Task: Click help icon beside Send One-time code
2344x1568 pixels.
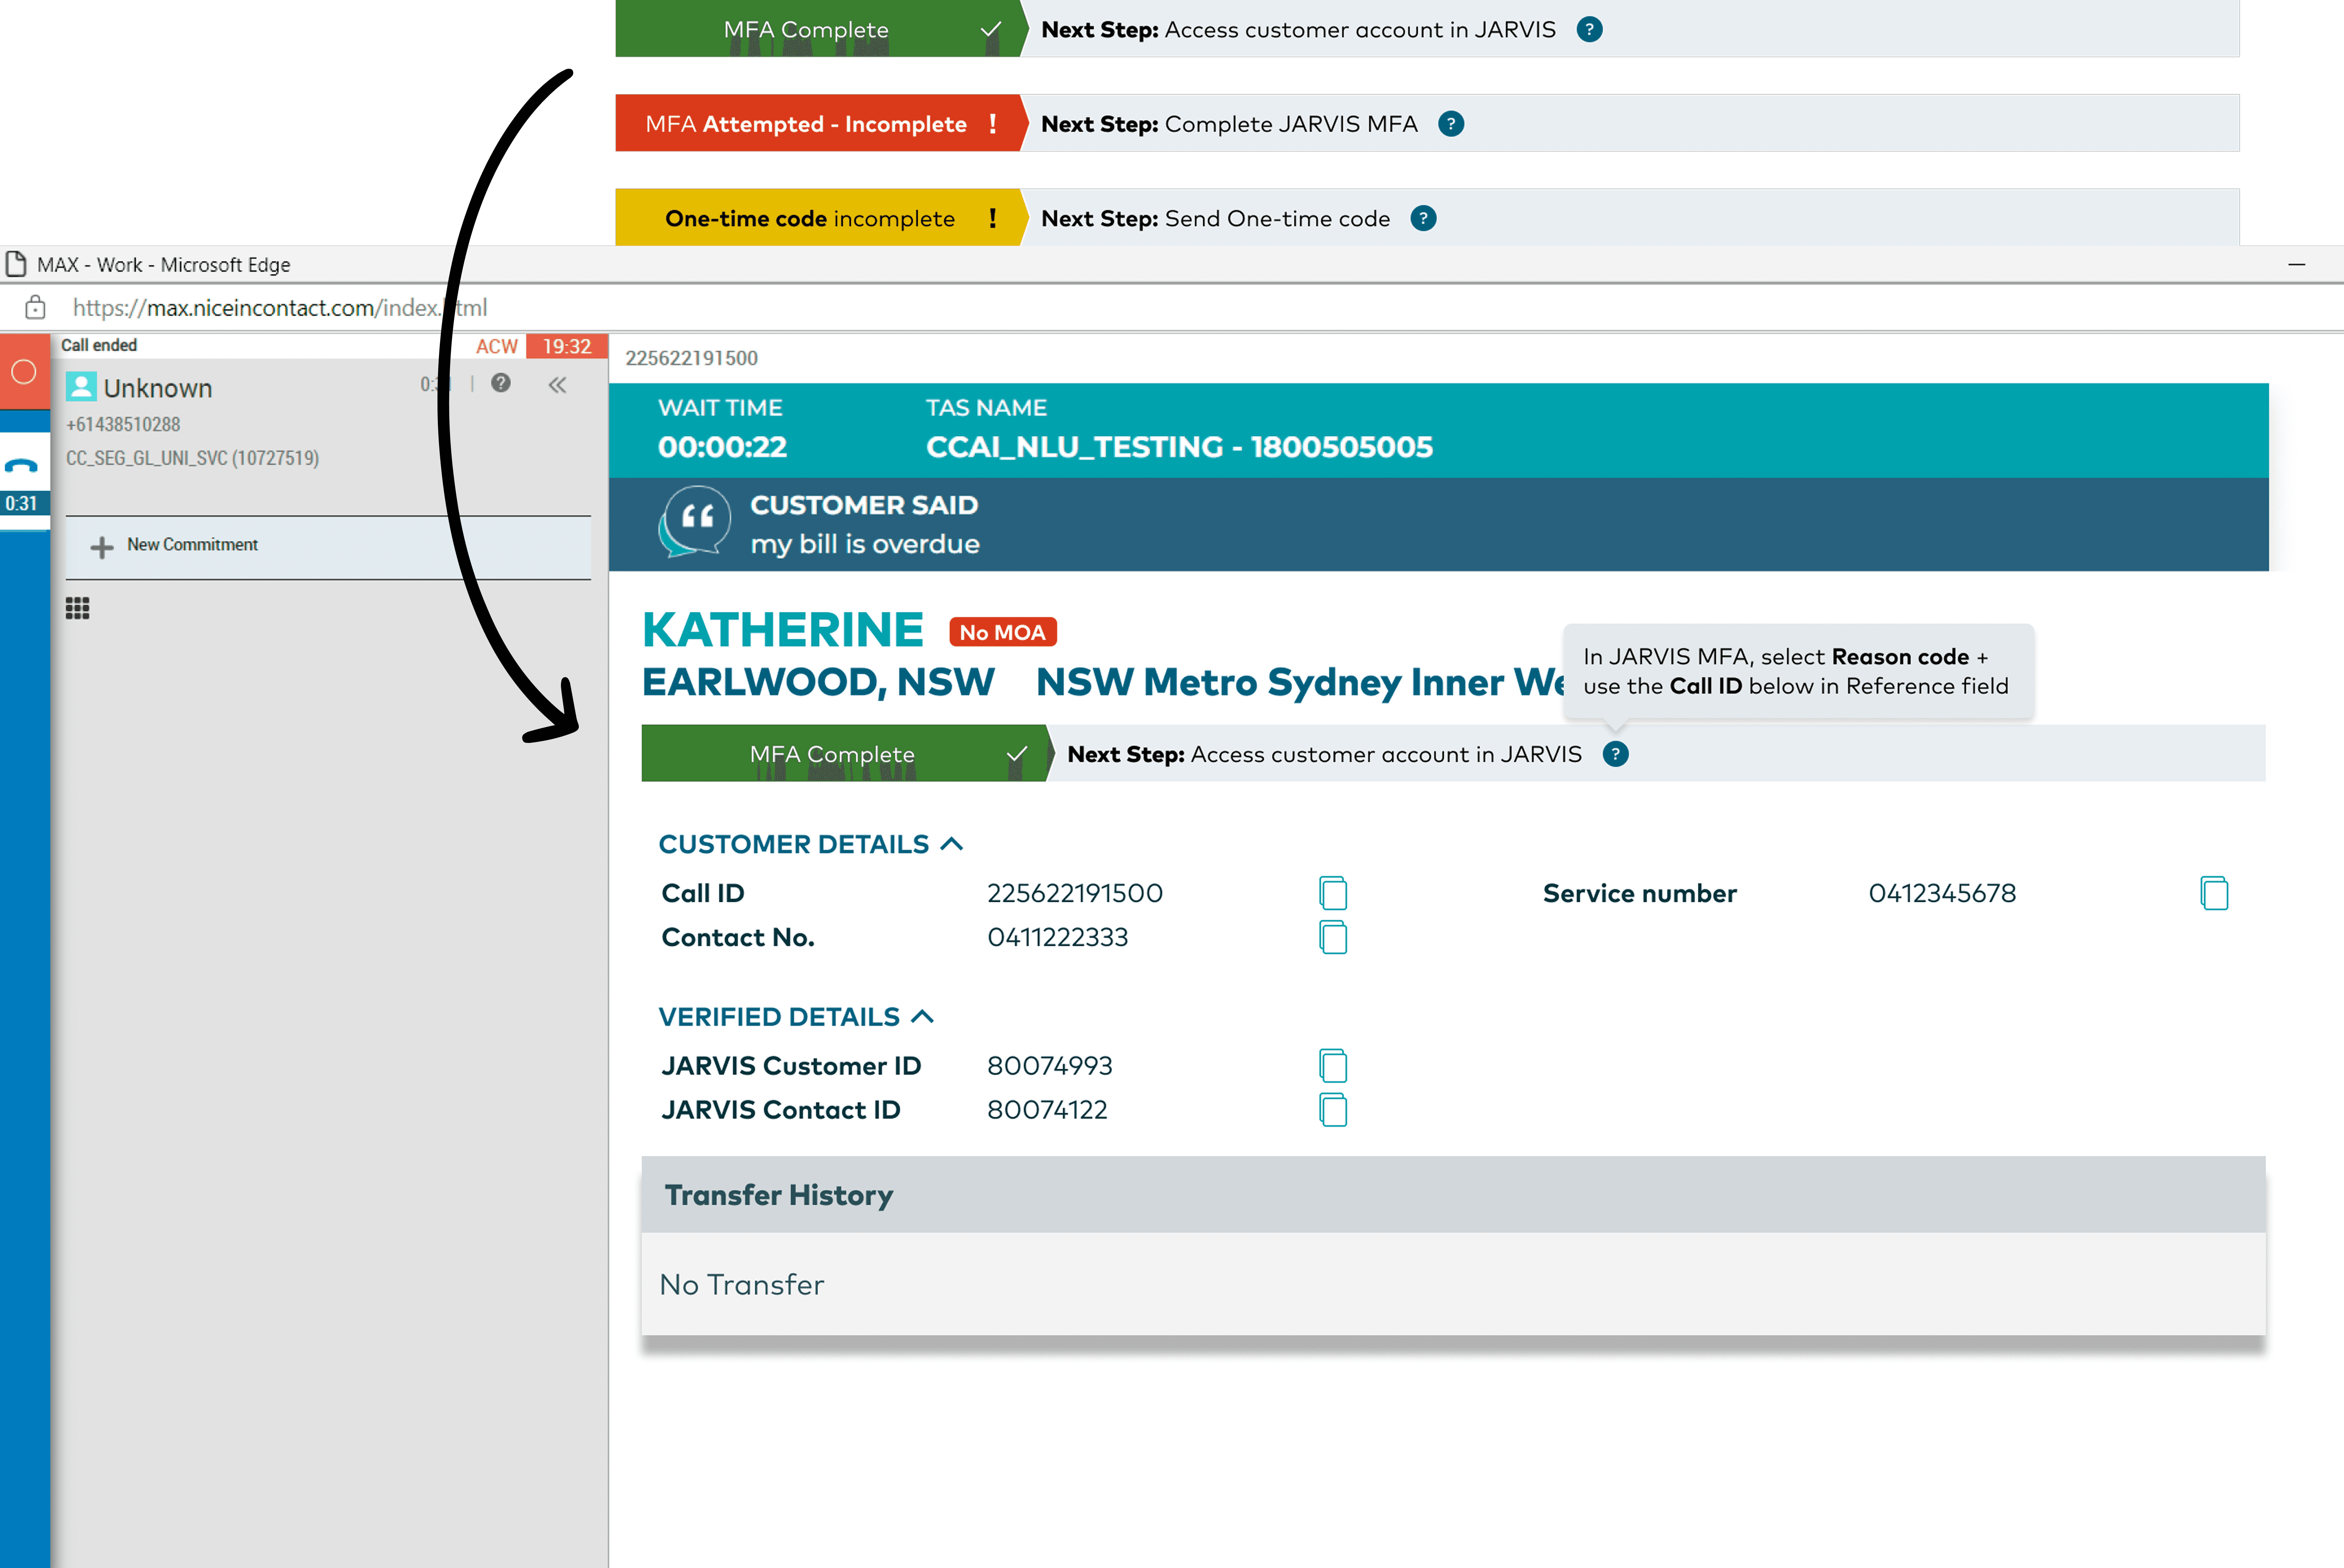Action: (1423, 218)
